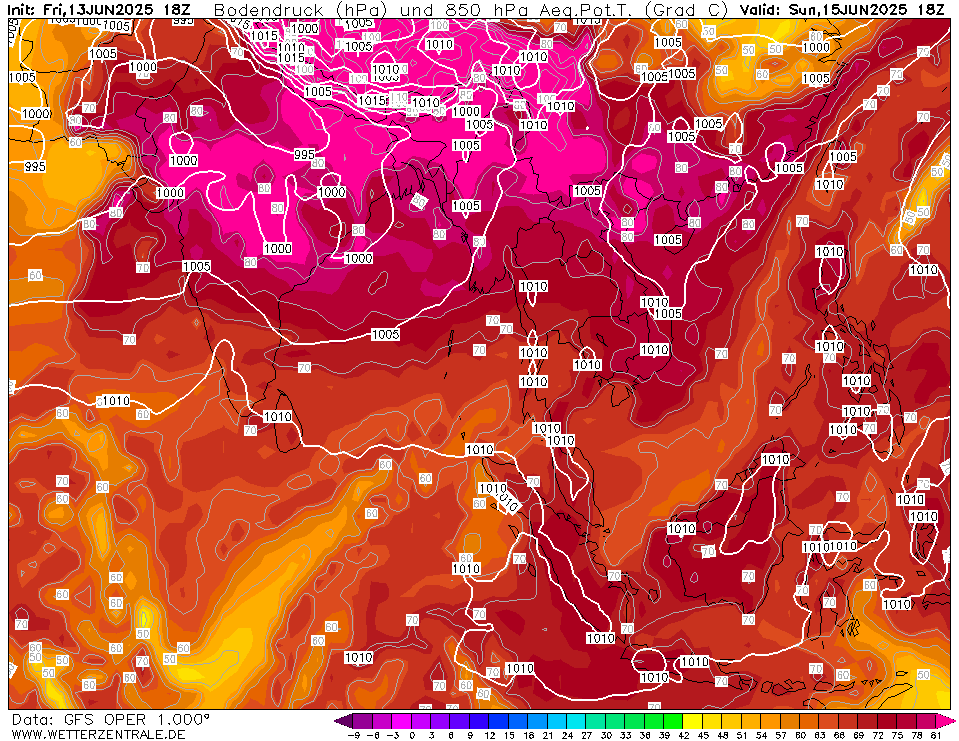The height and width of the screenshot is (741, 959).
Task: Select the blue legend swatch between 12 and 15
Action: coord(498,720)
